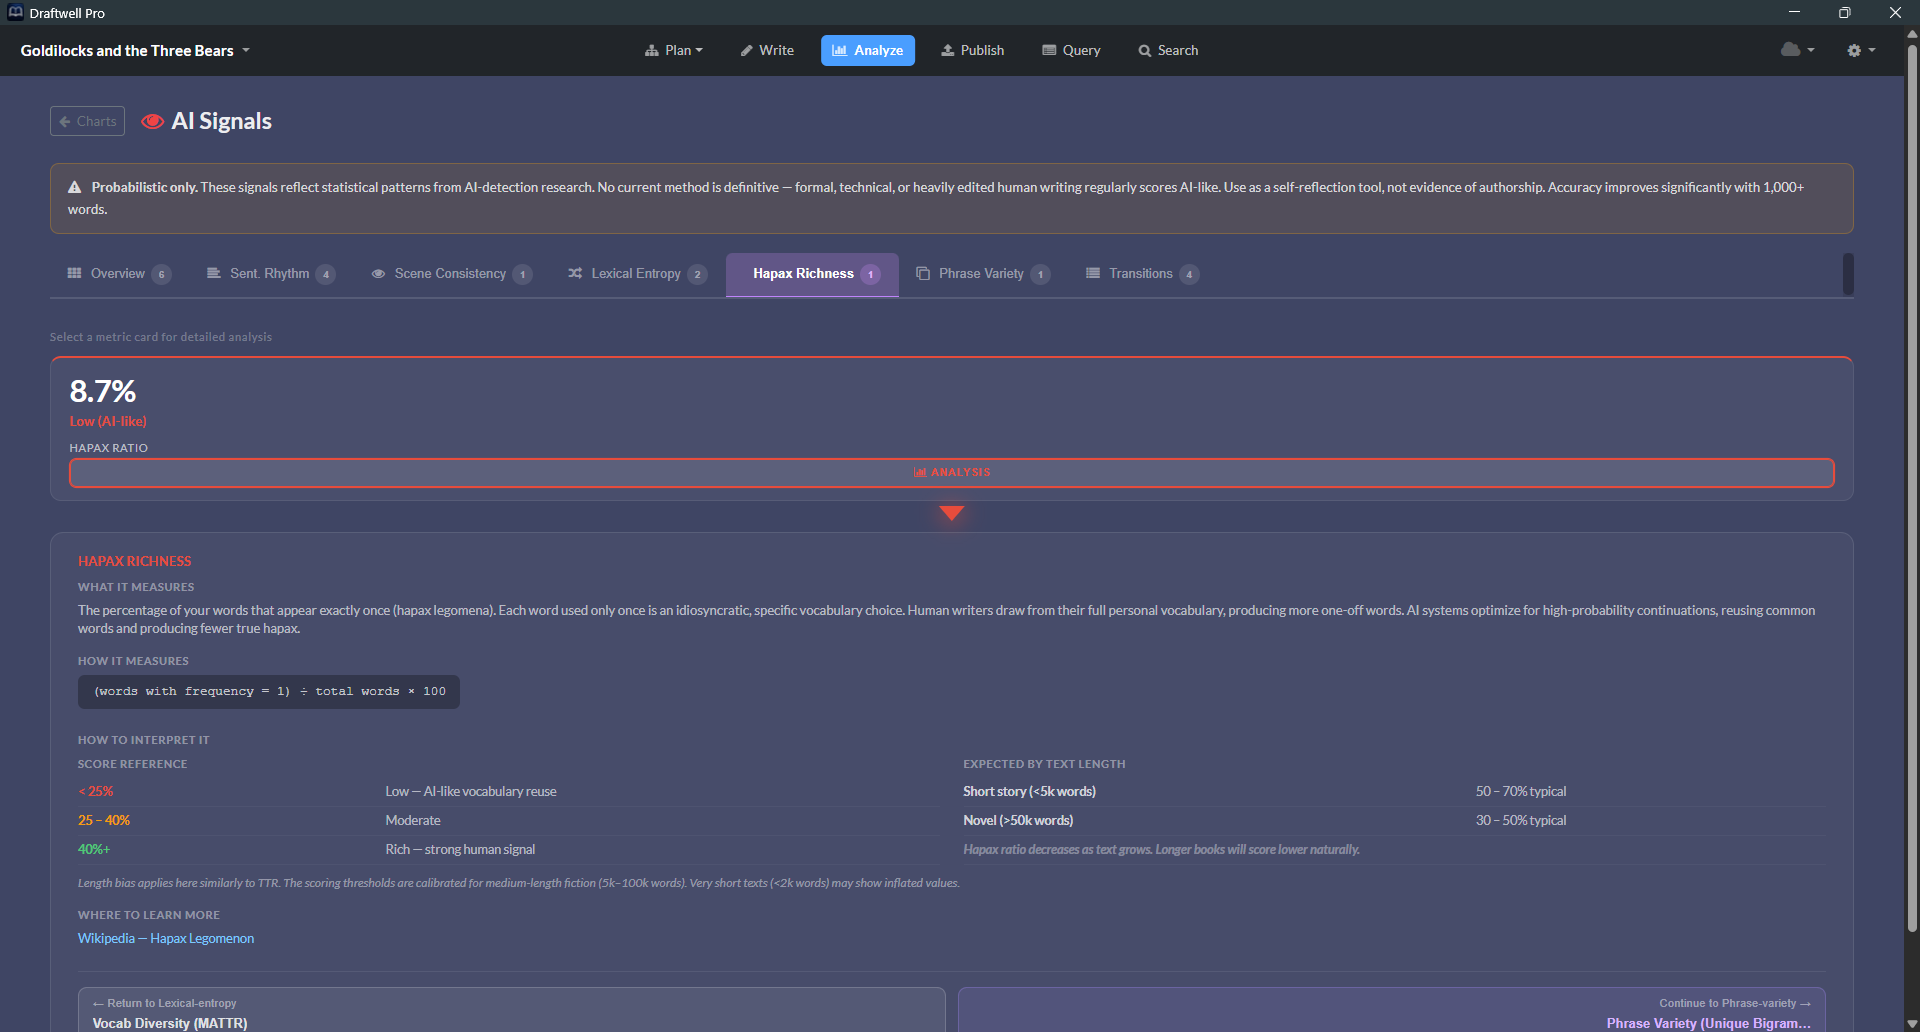
Task: Return to Lexical-entropy Vocab Diversity
Action: pyautogui.click(x=512, y=1010)
